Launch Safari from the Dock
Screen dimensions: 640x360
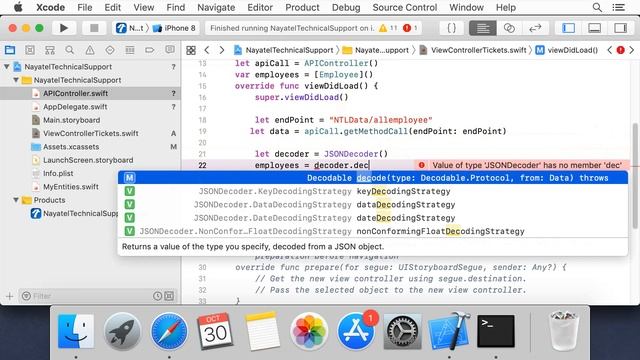[169, 331]
